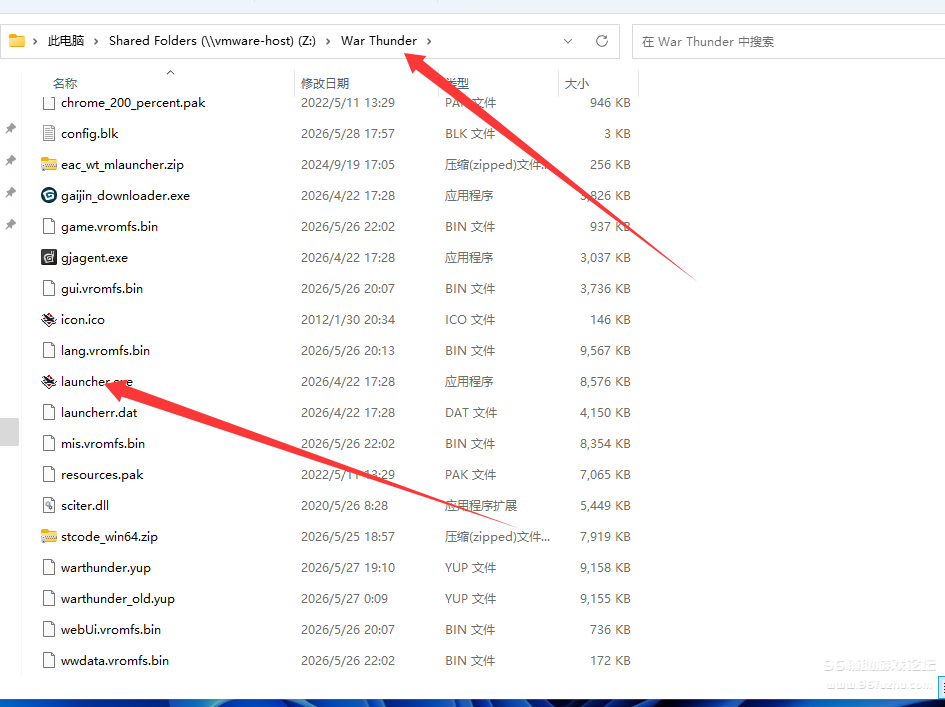Click the search War Thunder input box

coord(788,42)
